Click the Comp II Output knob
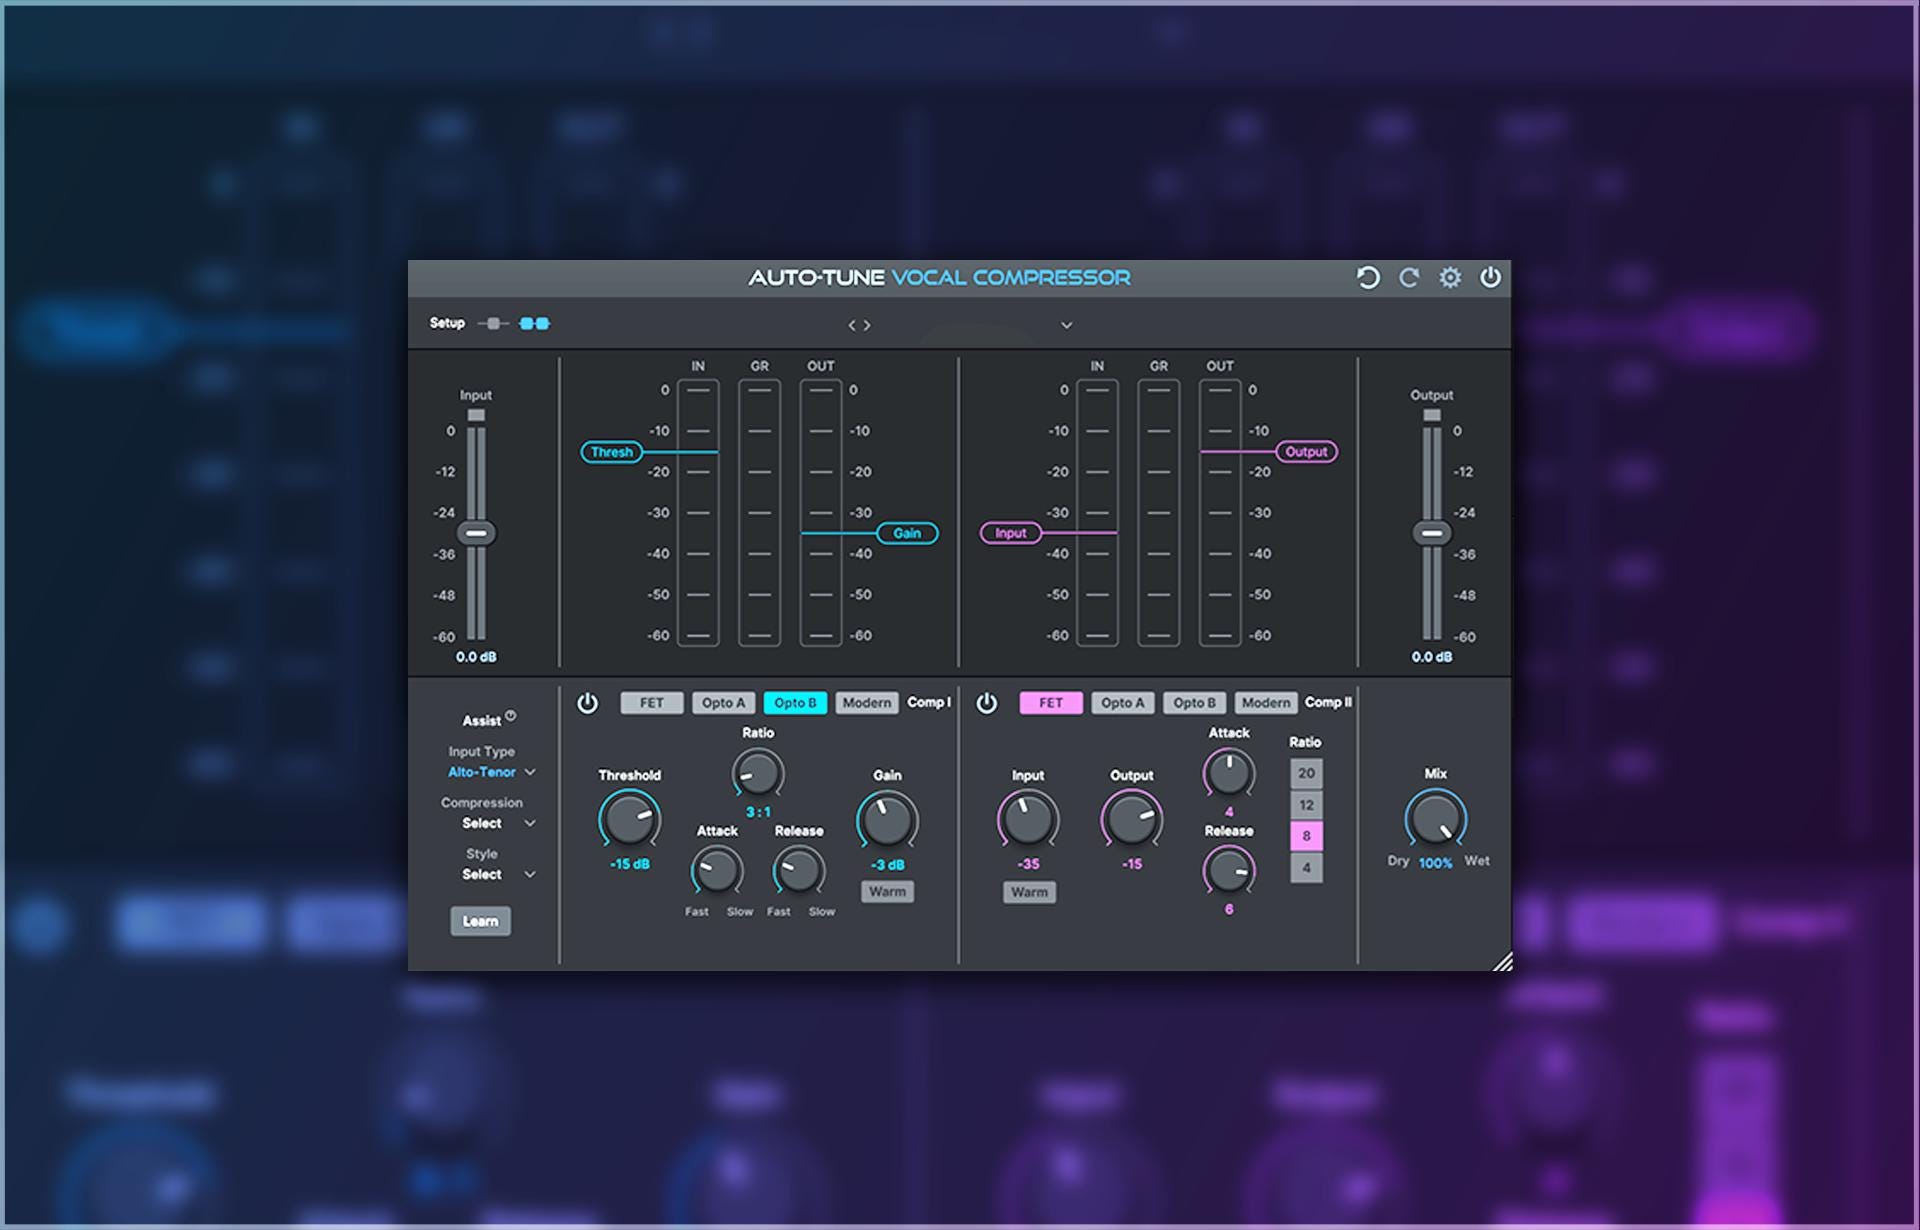This screenshot has height=1230, width=1920. click(1132, 820)
